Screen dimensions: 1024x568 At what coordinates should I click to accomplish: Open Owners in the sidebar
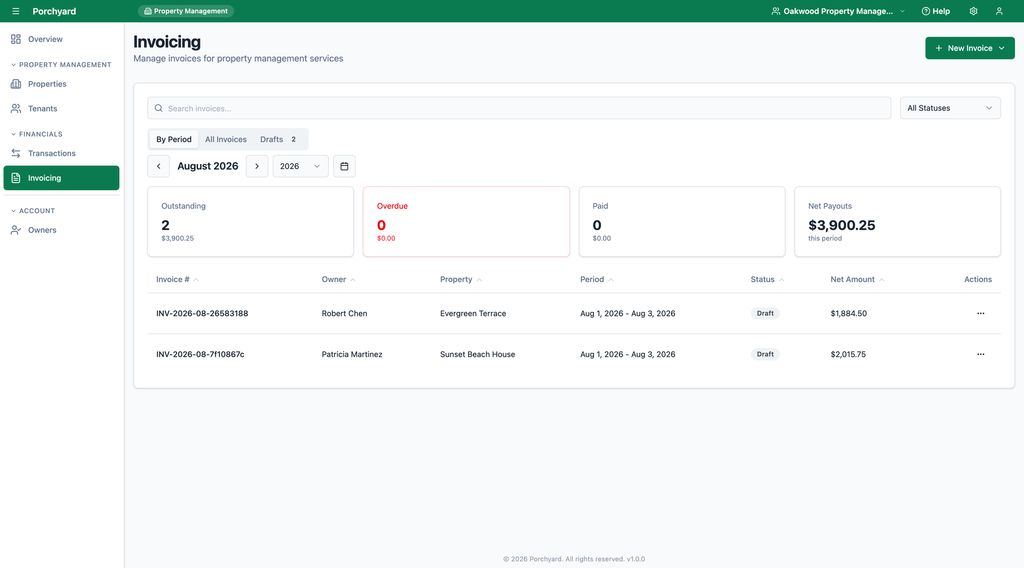pyautogui.click(x=61, y=230)
